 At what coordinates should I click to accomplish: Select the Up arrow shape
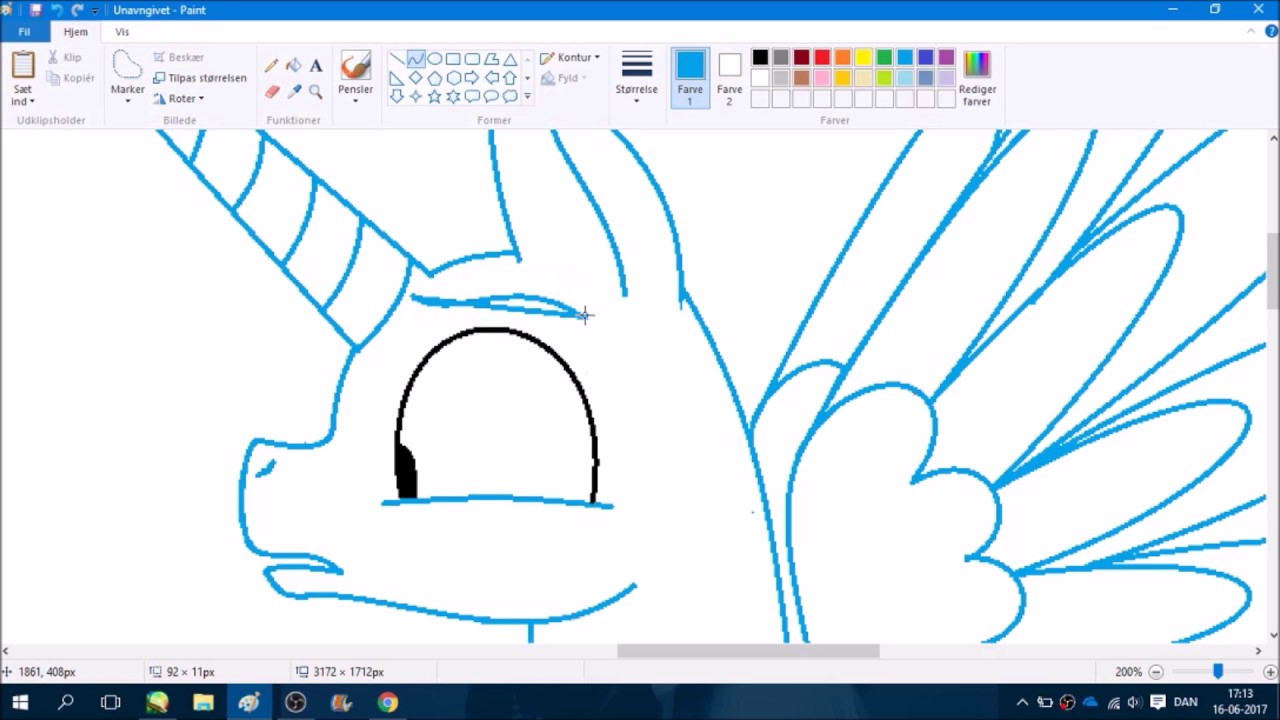click(x=510, y=78)
